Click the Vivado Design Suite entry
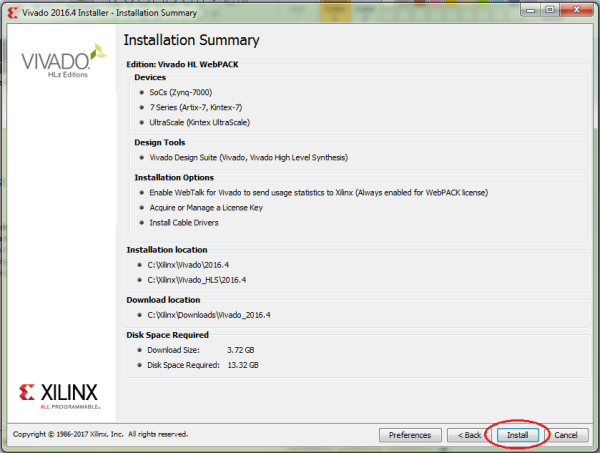The height and width of the screenshot is (453, 600). [x=248, y=158]
